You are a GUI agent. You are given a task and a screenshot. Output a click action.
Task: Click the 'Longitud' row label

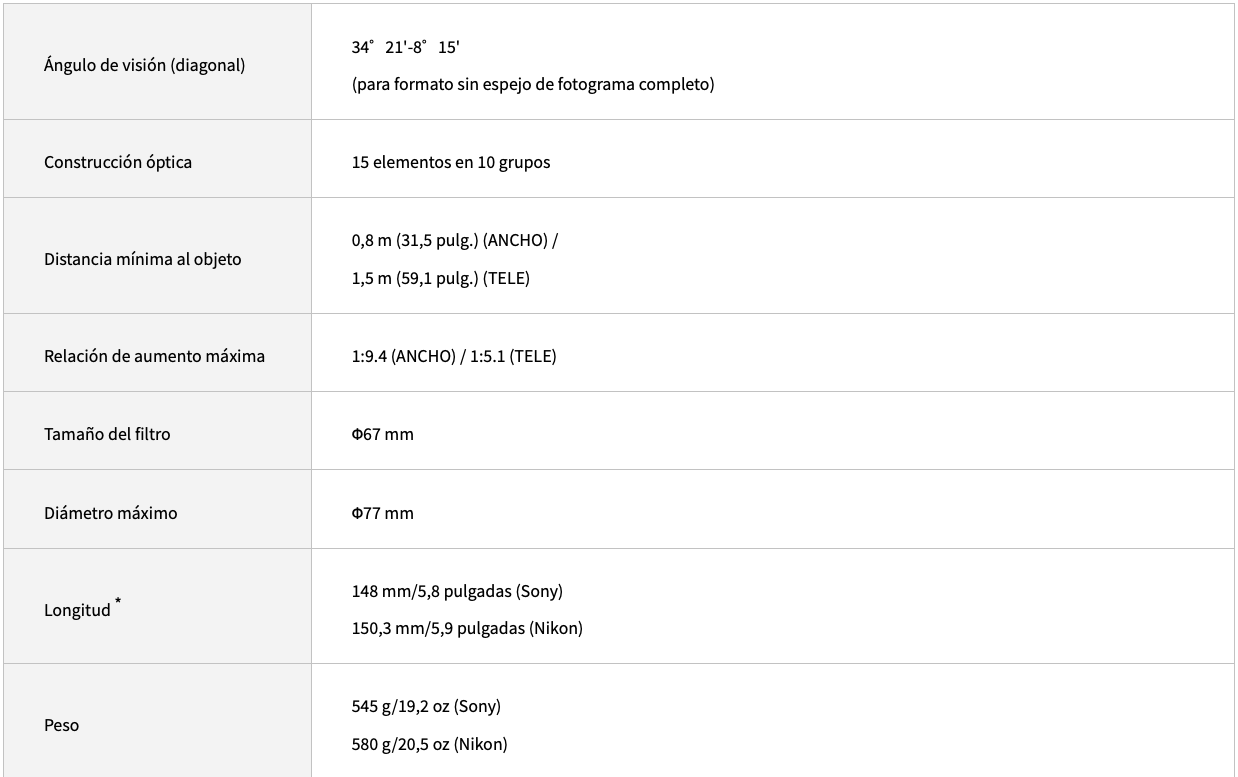[77, 610]
